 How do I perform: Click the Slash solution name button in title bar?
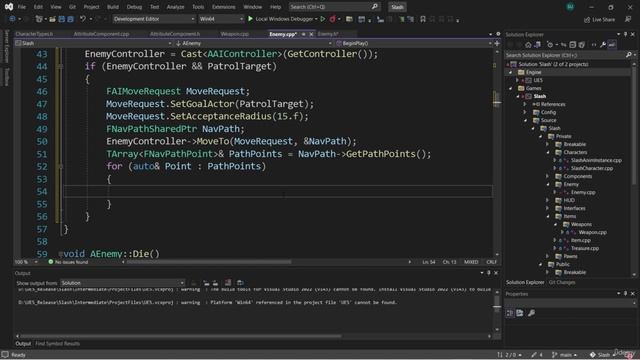(x=397, y=7)
